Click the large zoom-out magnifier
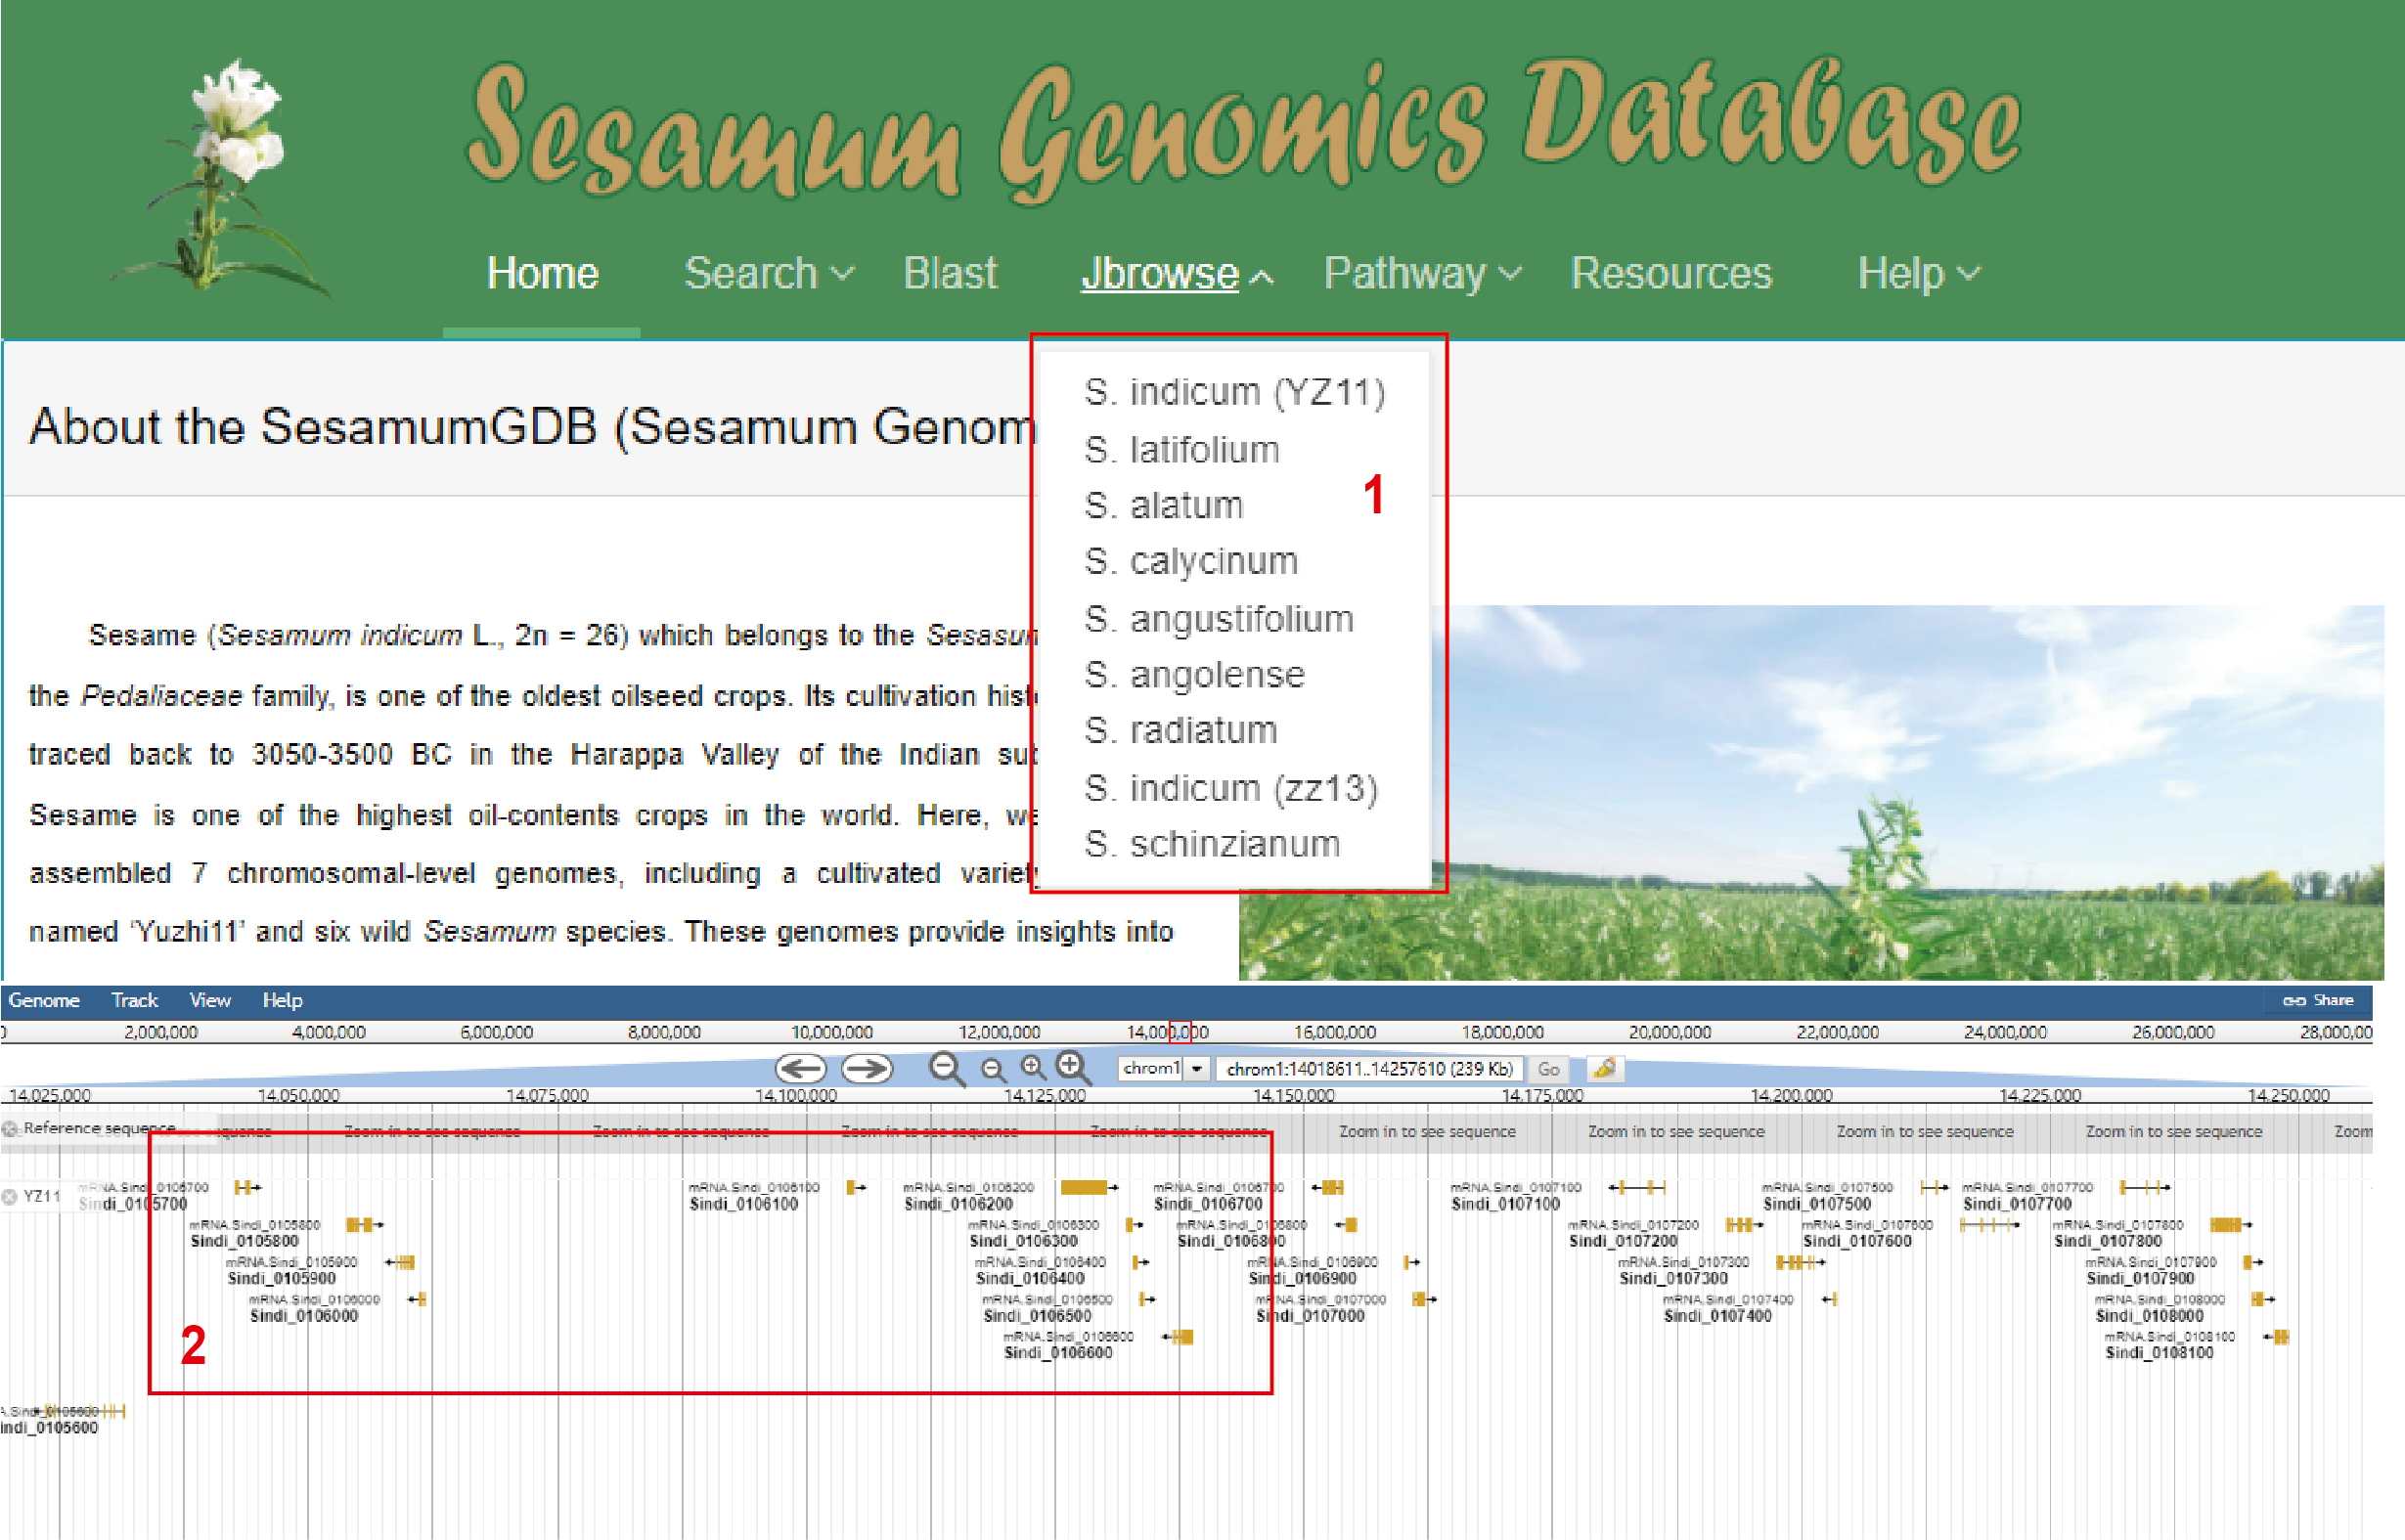Image resolution: width=2405 pixels, height=1540 pixels. pos(946,1069)
